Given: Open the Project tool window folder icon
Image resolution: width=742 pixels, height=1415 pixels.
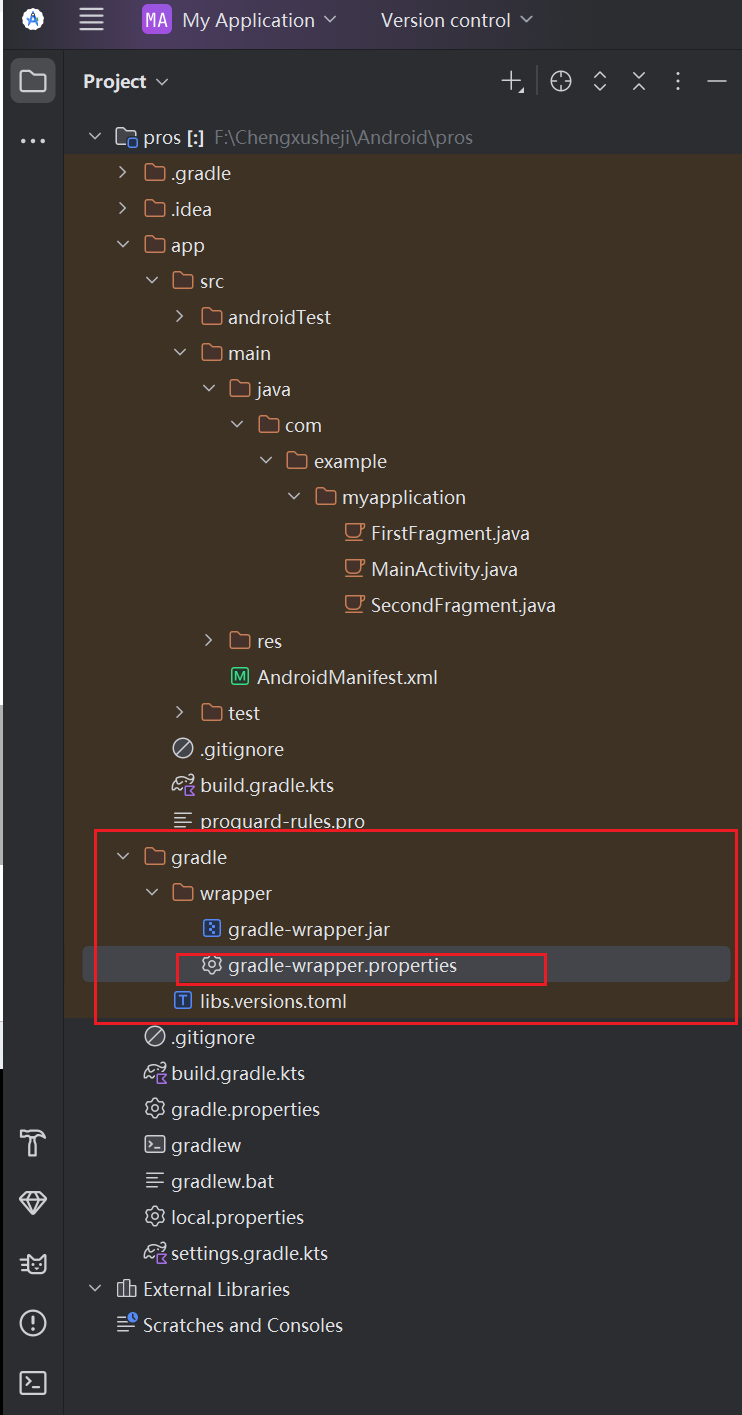Looking at the screenshot, I should click(33, 81).
